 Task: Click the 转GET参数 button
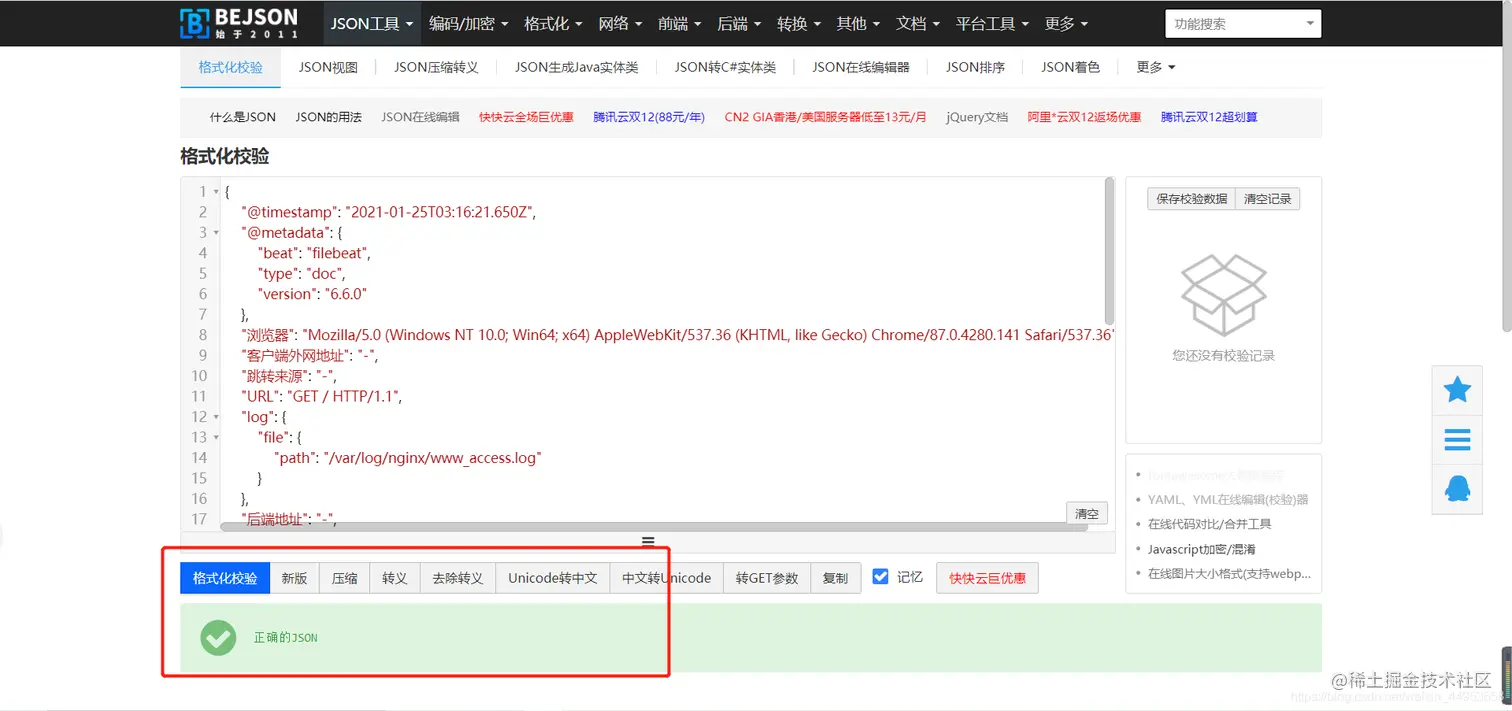tap(767, 578)
